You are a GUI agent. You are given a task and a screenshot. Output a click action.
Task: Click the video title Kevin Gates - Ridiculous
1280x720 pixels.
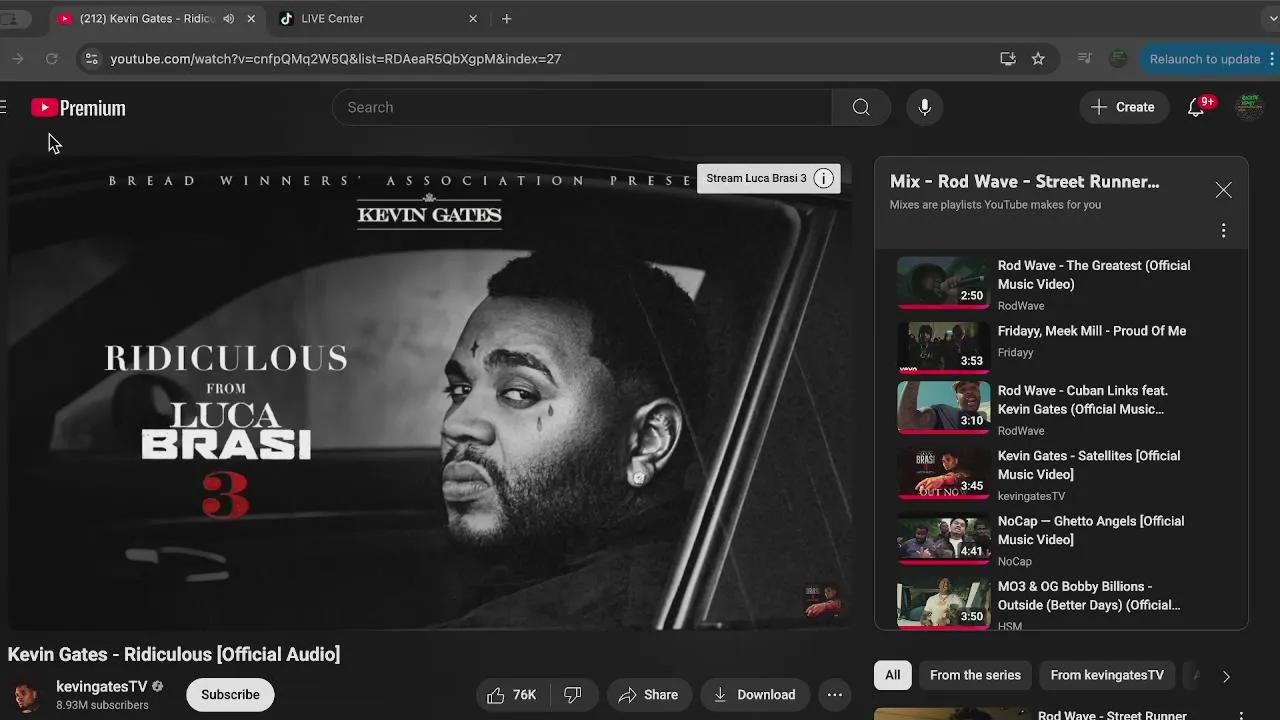[174, 654]
